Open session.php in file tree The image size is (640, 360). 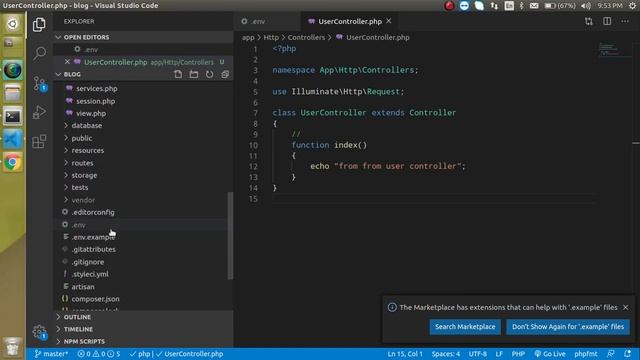pos(96,101)
